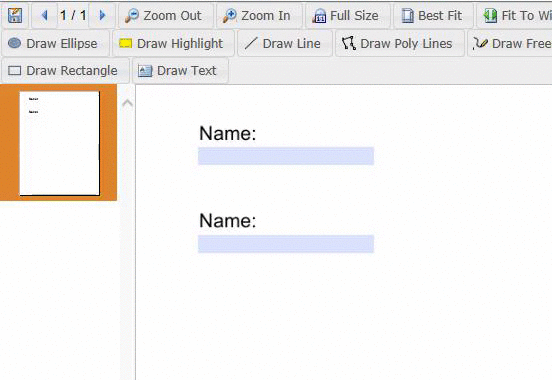The width and height of the screenshot is (552, 380).
Task: Select the Draw Text tool
Action: (180, 70)
